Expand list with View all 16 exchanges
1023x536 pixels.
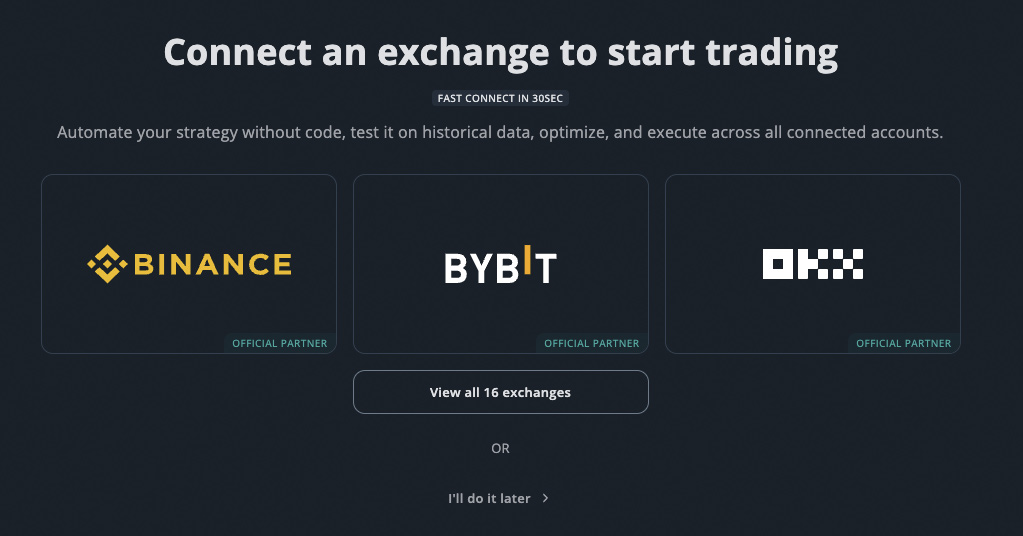[501, 392]
